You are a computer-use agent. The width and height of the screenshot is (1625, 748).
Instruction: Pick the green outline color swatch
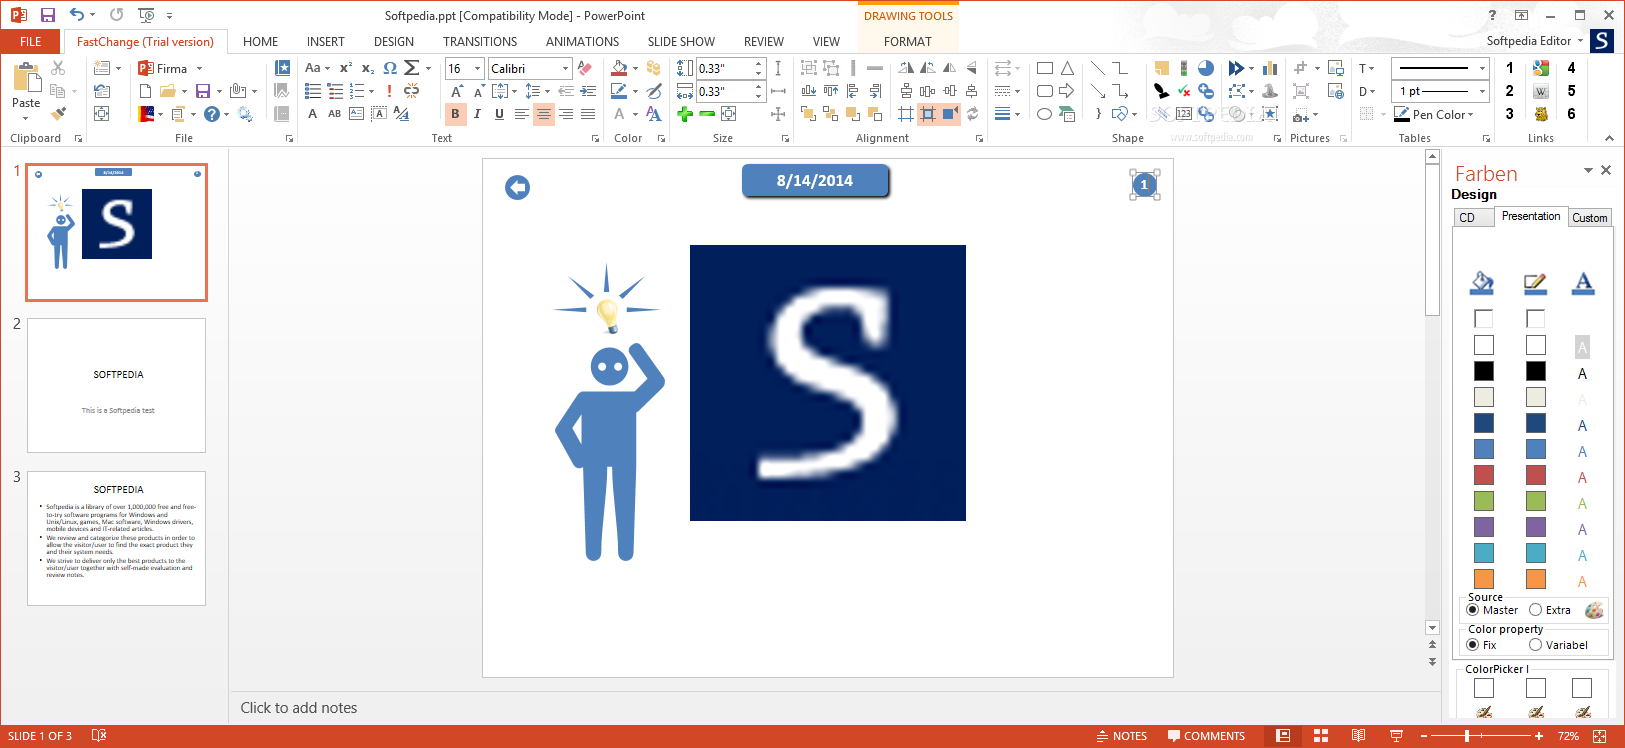coord(1536,501)
